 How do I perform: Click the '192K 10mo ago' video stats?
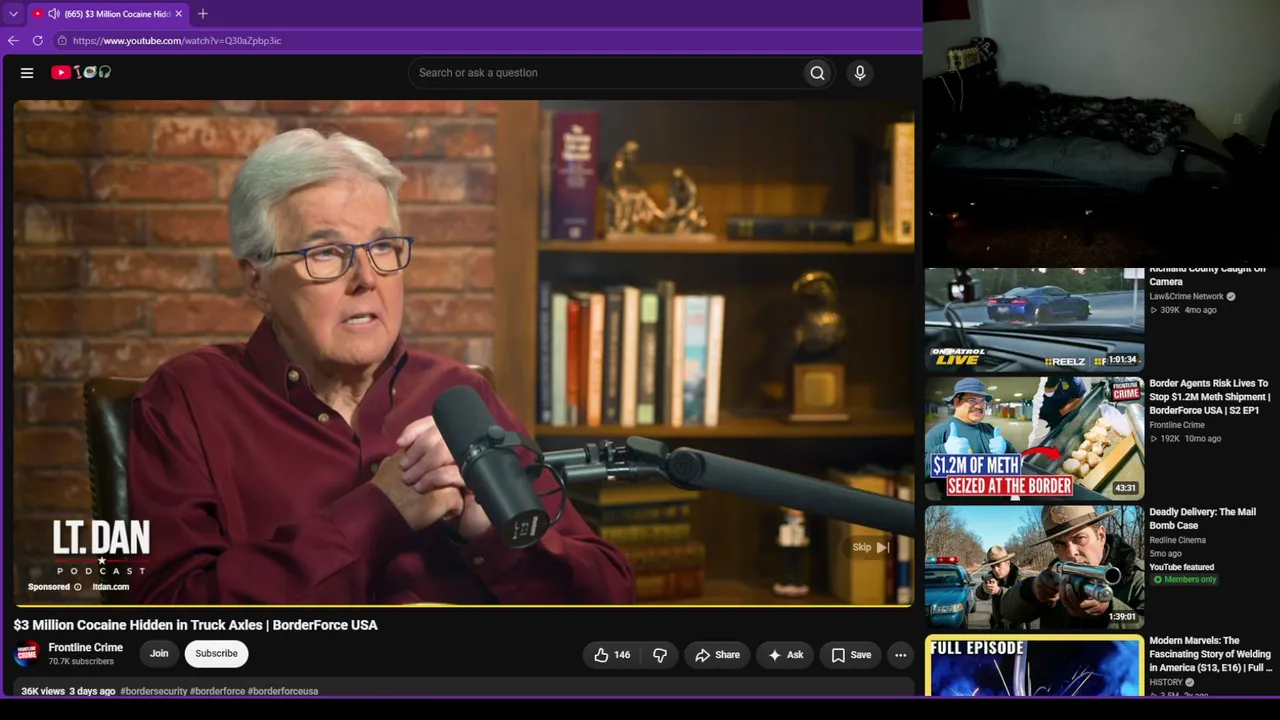(x=1185, y=439)
